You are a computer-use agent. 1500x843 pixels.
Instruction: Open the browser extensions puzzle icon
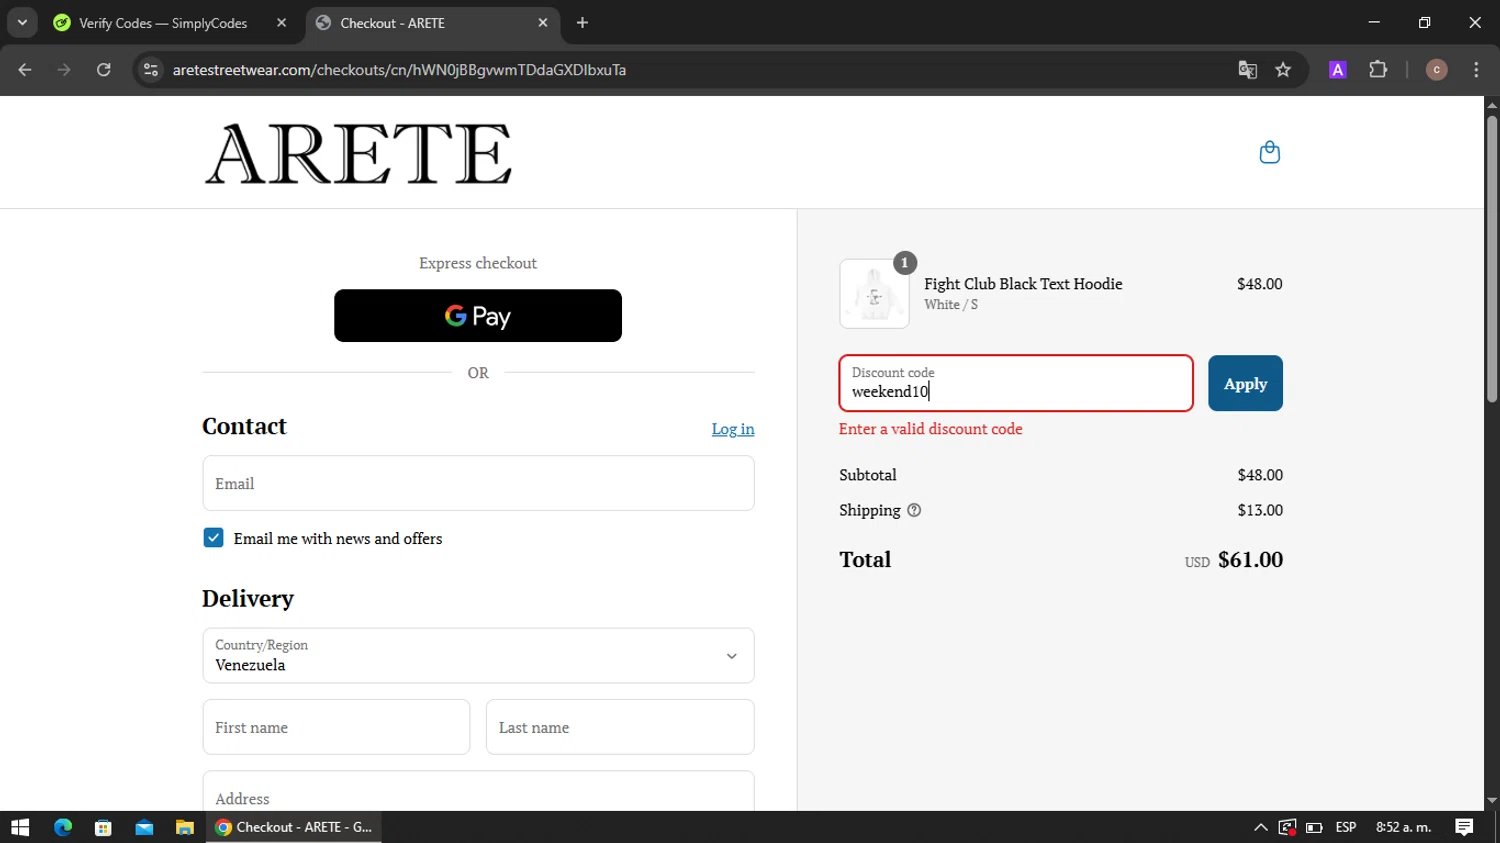coord(1378,70)
